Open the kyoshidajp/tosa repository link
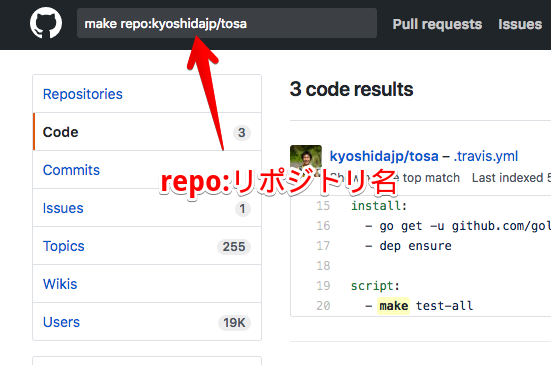 tap(384, 156)
